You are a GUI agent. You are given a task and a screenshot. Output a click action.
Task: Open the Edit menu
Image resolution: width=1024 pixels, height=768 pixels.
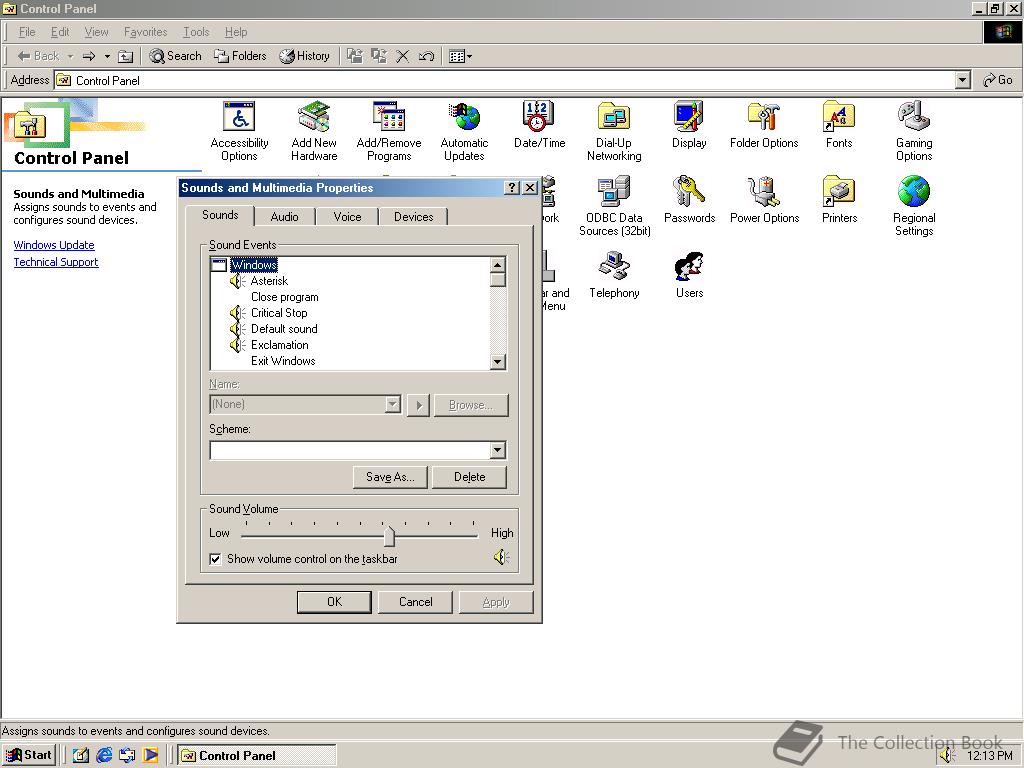point(60,32)
